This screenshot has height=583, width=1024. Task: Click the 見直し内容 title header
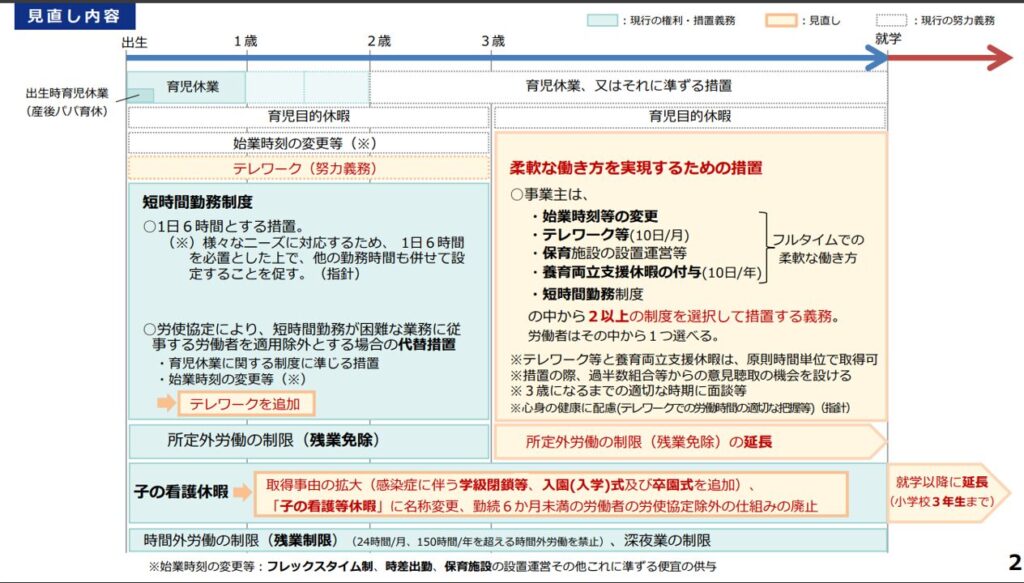pyautogui.click(x=75, y=17)
